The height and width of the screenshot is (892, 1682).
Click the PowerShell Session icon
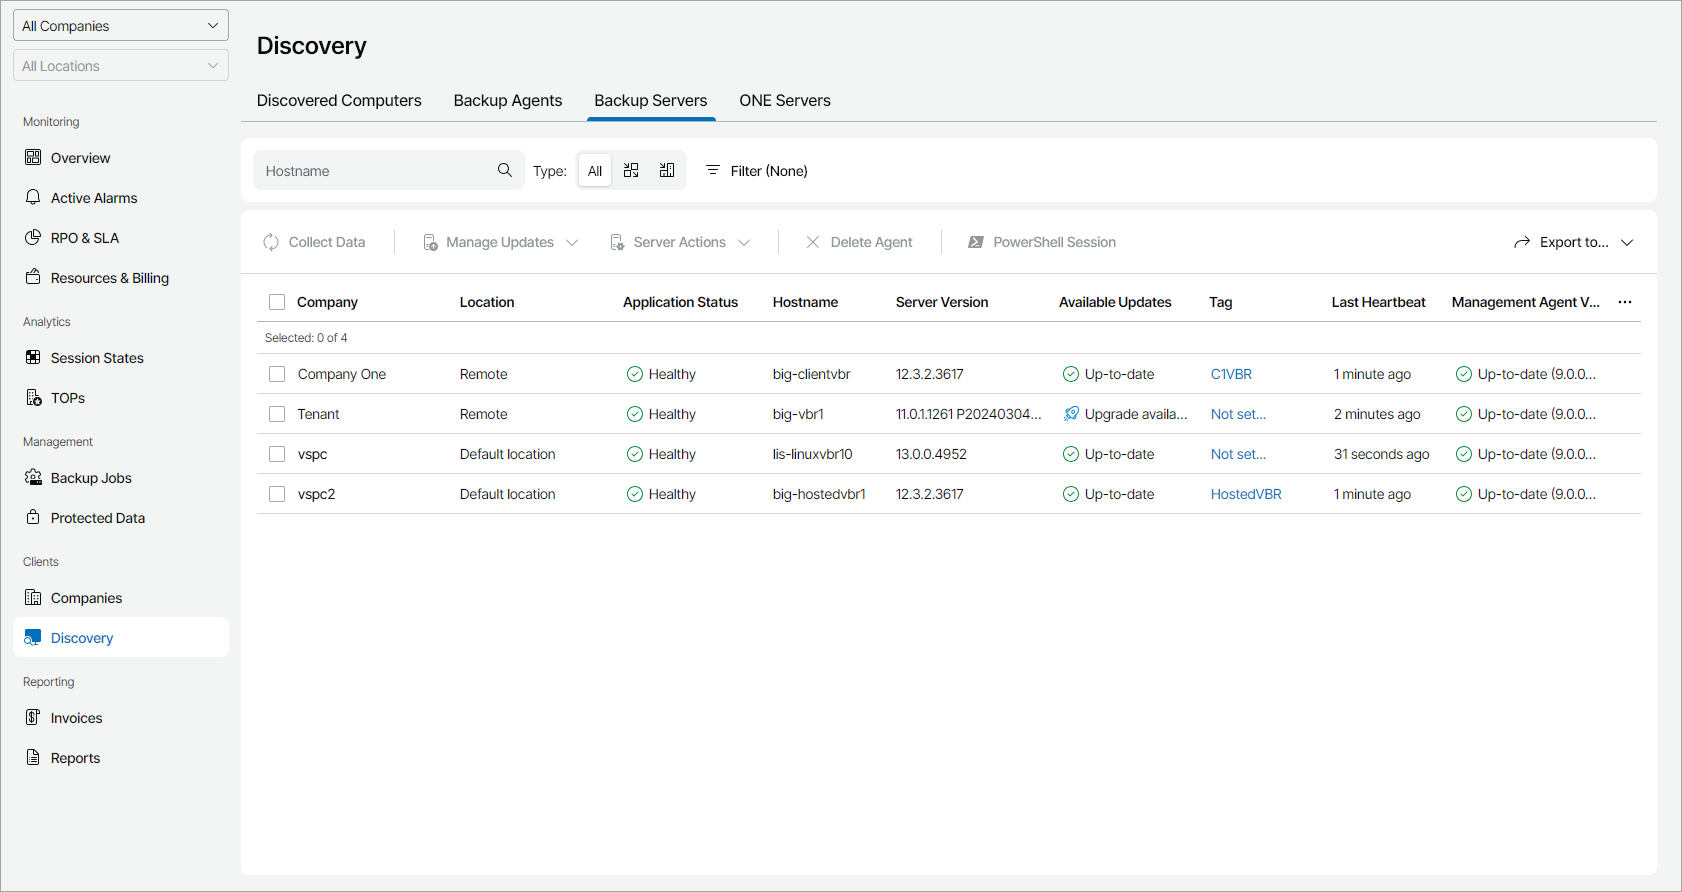[x=976, y=242]
